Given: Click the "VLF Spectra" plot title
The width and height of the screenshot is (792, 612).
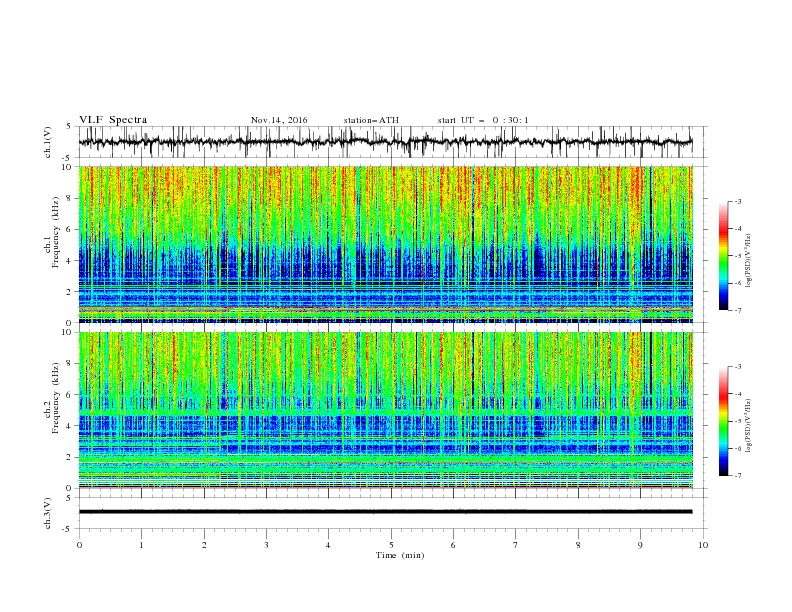Looking at the screenshot, I should [113, 120].
